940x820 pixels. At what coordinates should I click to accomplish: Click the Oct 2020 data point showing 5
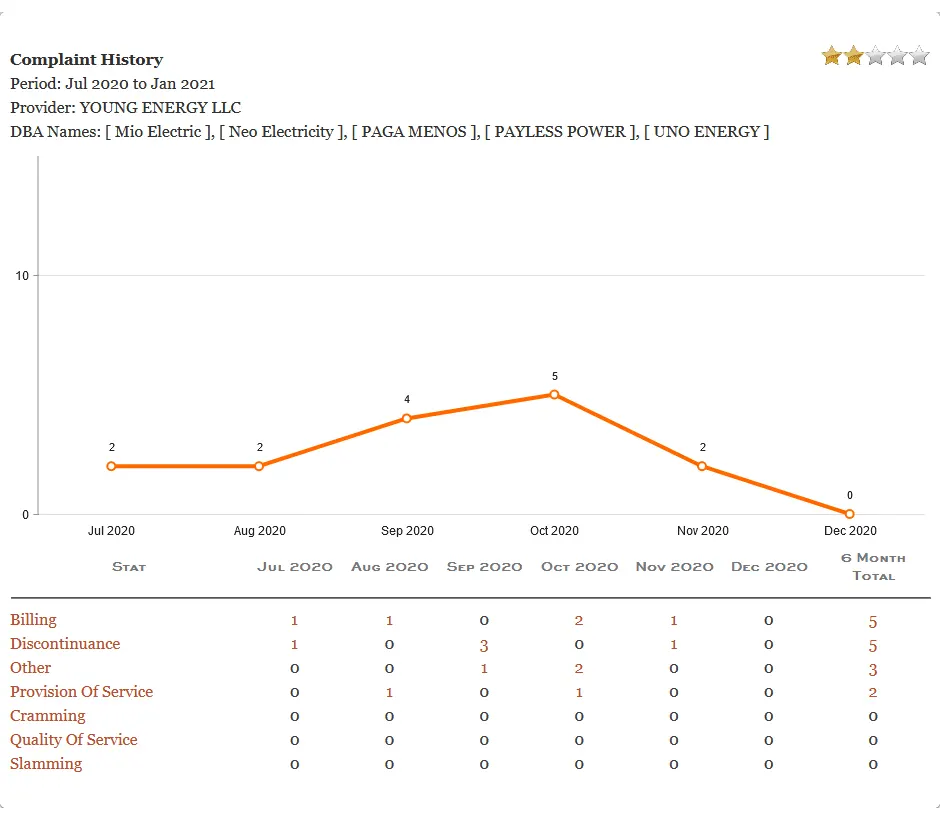point(554,395)
